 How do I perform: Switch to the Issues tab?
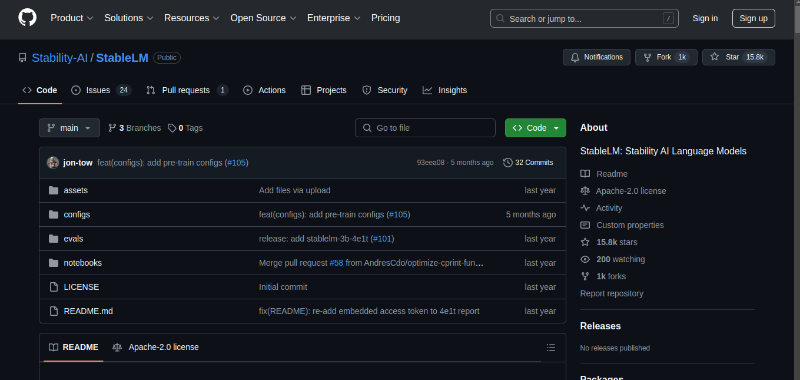(101, 90)
